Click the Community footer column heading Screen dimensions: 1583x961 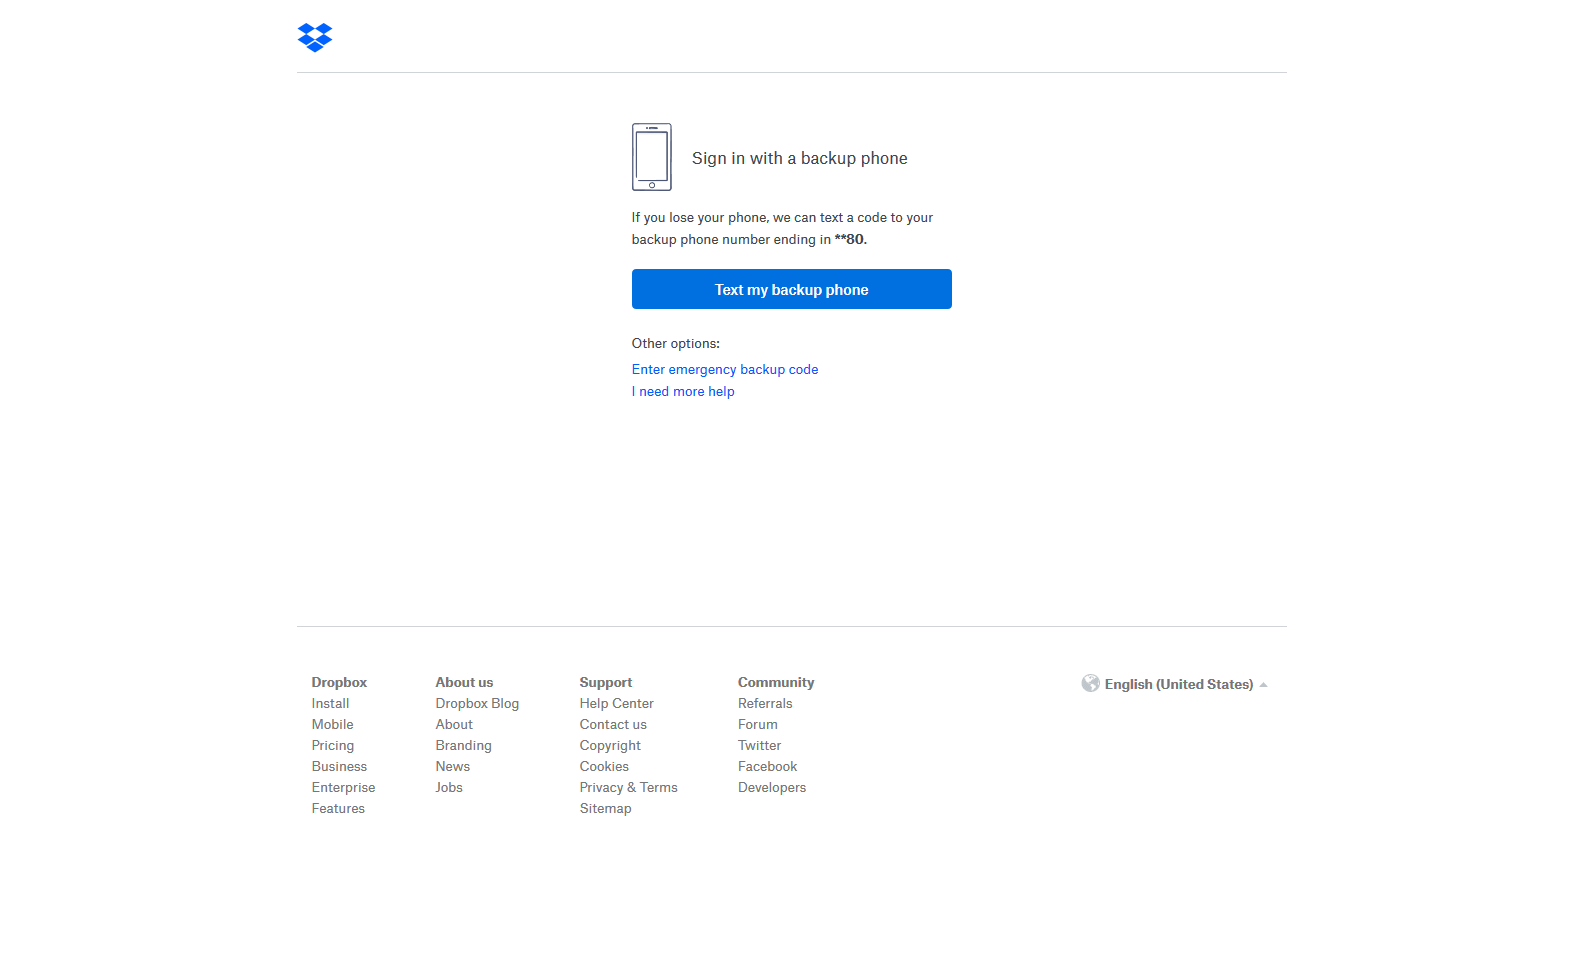(x=776, y=682)
